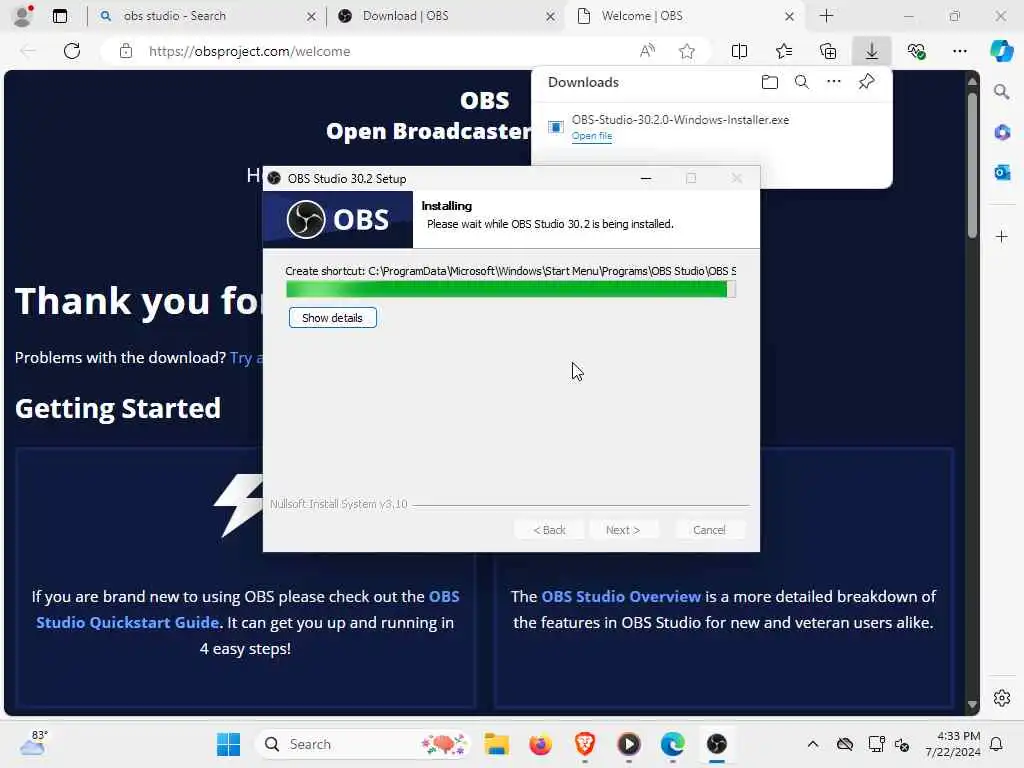Open the OBS Studio Quickstart Guide link
The height and width of the screenshot is (768, 1024).
[248, 609]
